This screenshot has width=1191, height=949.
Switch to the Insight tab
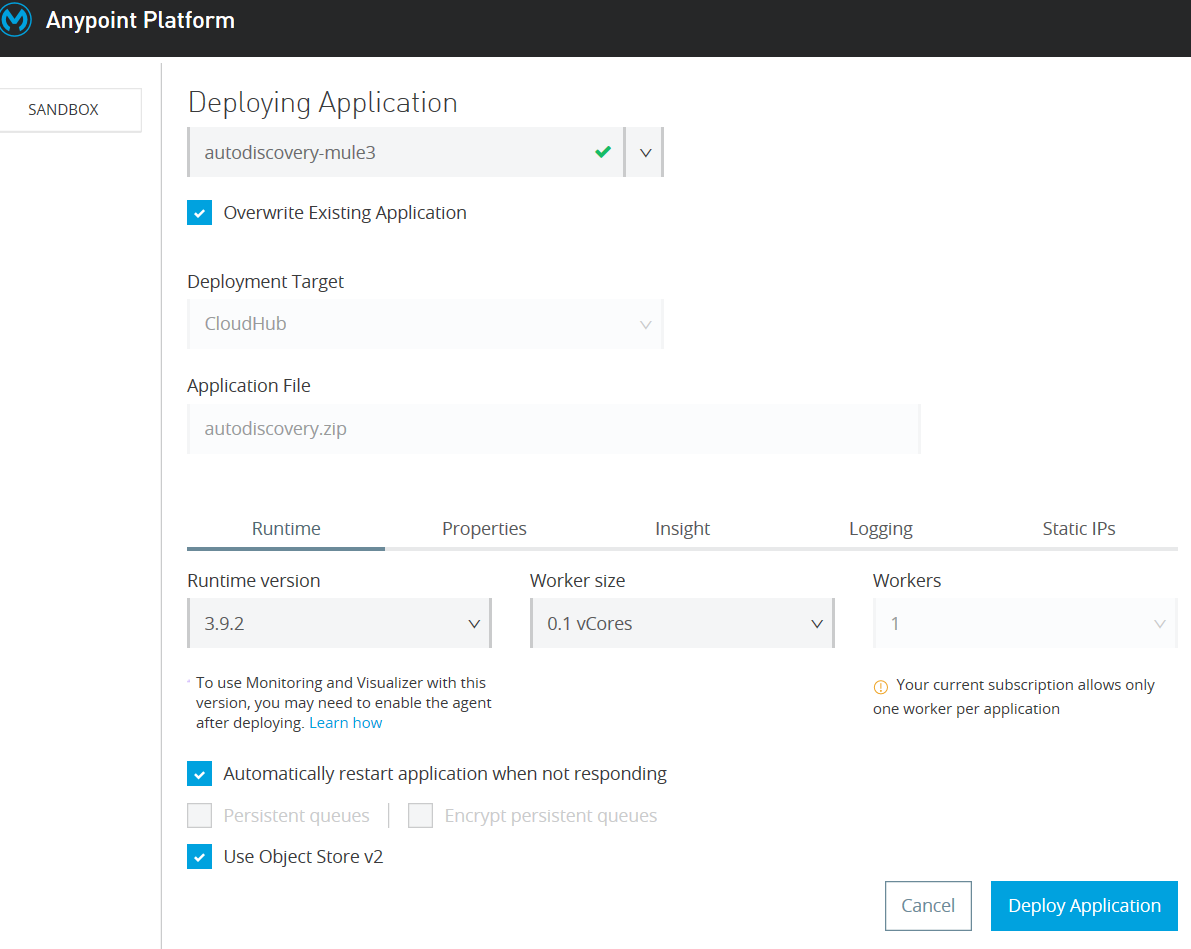coord(682,529)
